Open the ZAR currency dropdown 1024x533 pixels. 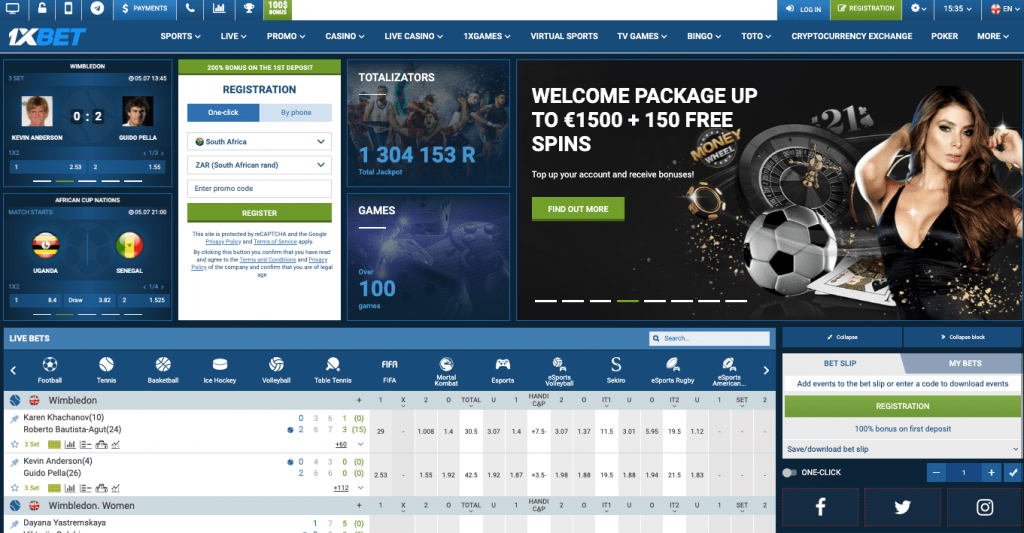[259, 165]
